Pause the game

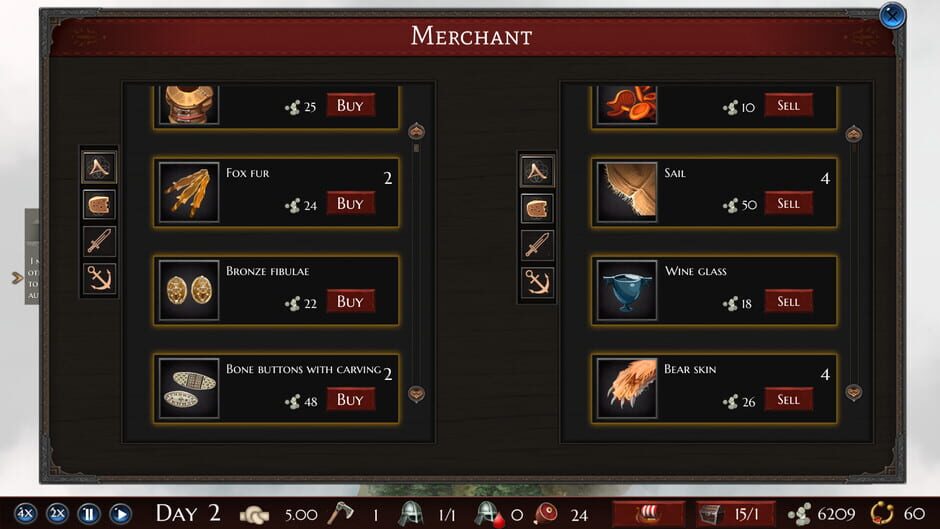[89, 513]
